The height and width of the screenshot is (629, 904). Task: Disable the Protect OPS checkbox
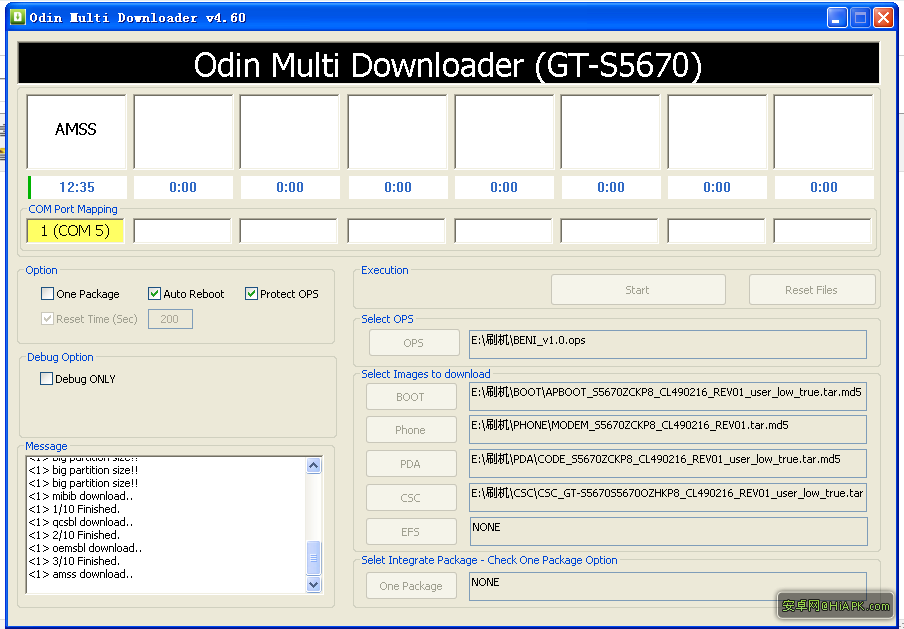(x=251, y=294)
